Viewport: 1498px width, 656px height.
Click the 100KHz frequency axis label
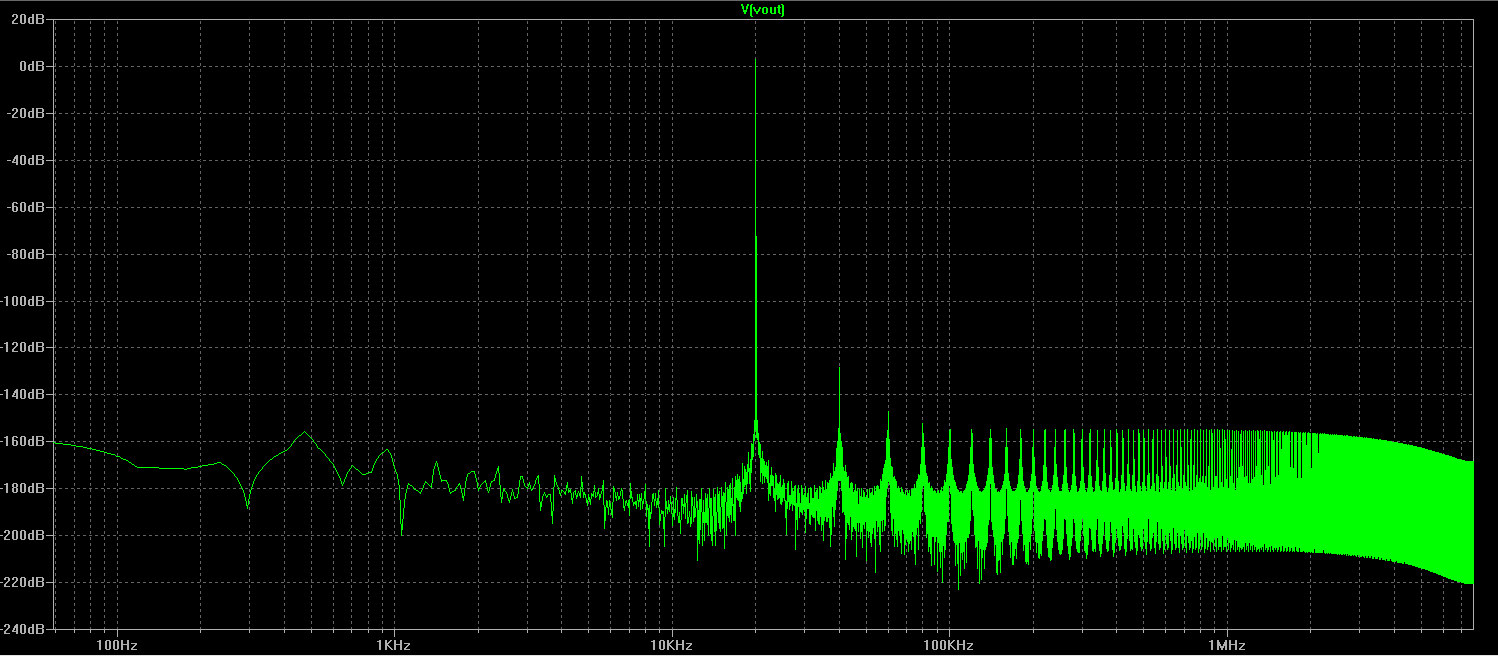[x=948, y=646]
